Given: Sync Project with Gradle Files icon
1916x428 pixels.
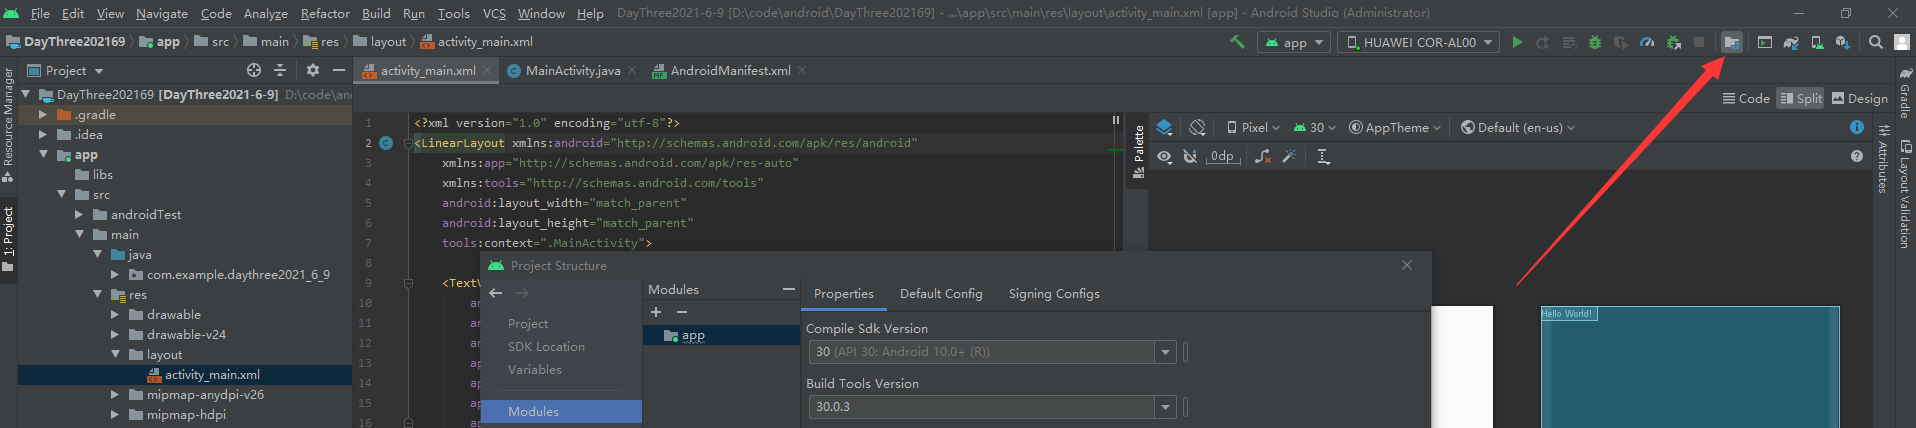Looking at the screenshot, I should (x=1791, y=42).
